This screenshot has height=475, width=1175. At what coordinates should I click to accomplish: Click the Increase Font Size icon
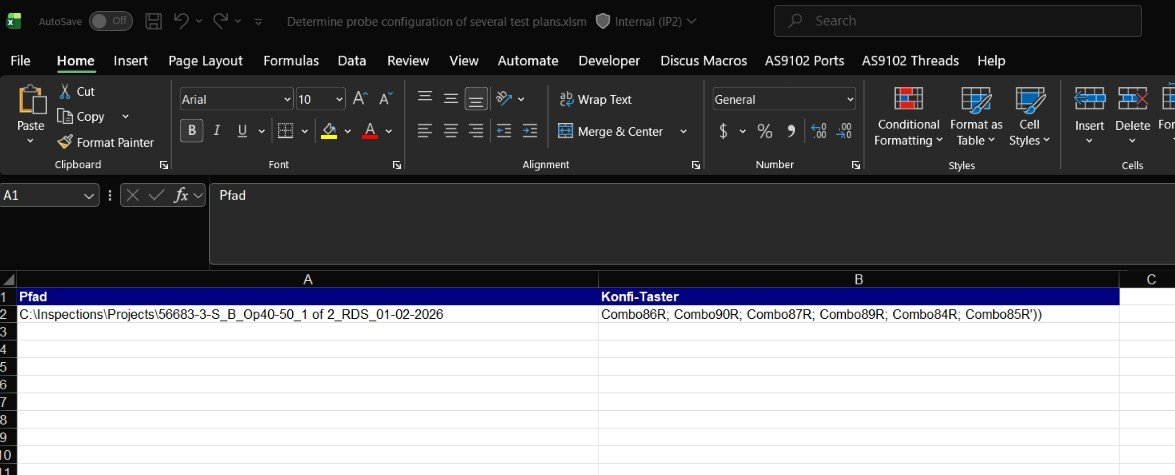tap(360, 99)
